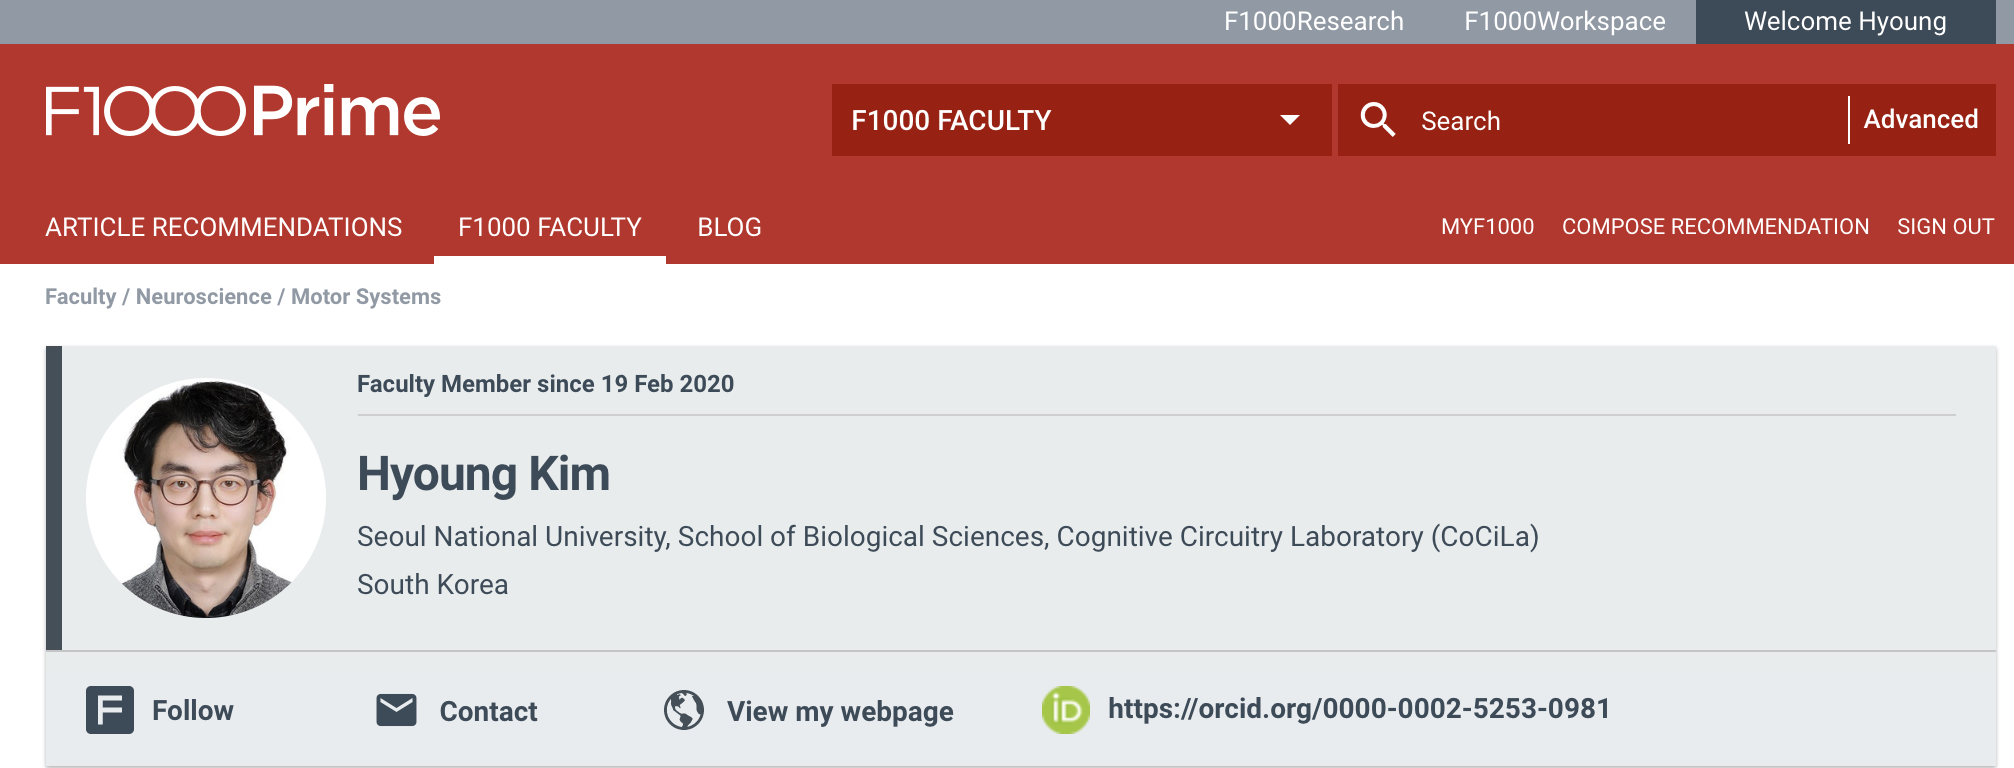Screen dimensions: 2014x768
Task: Open the BLOG section
Action: [729, 227]
